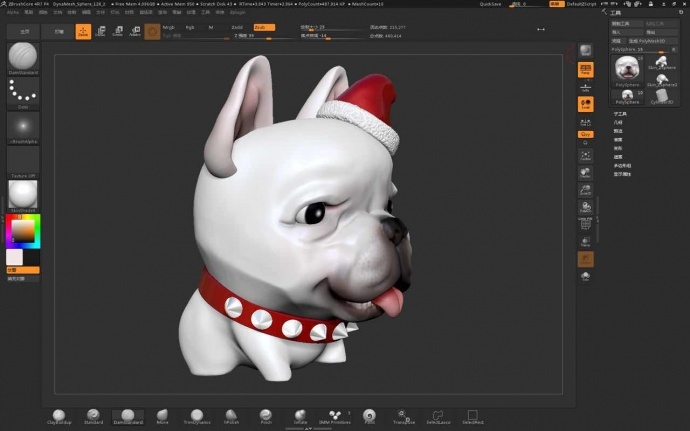Expand the 多边形组 polygroups section

point(622,166)
